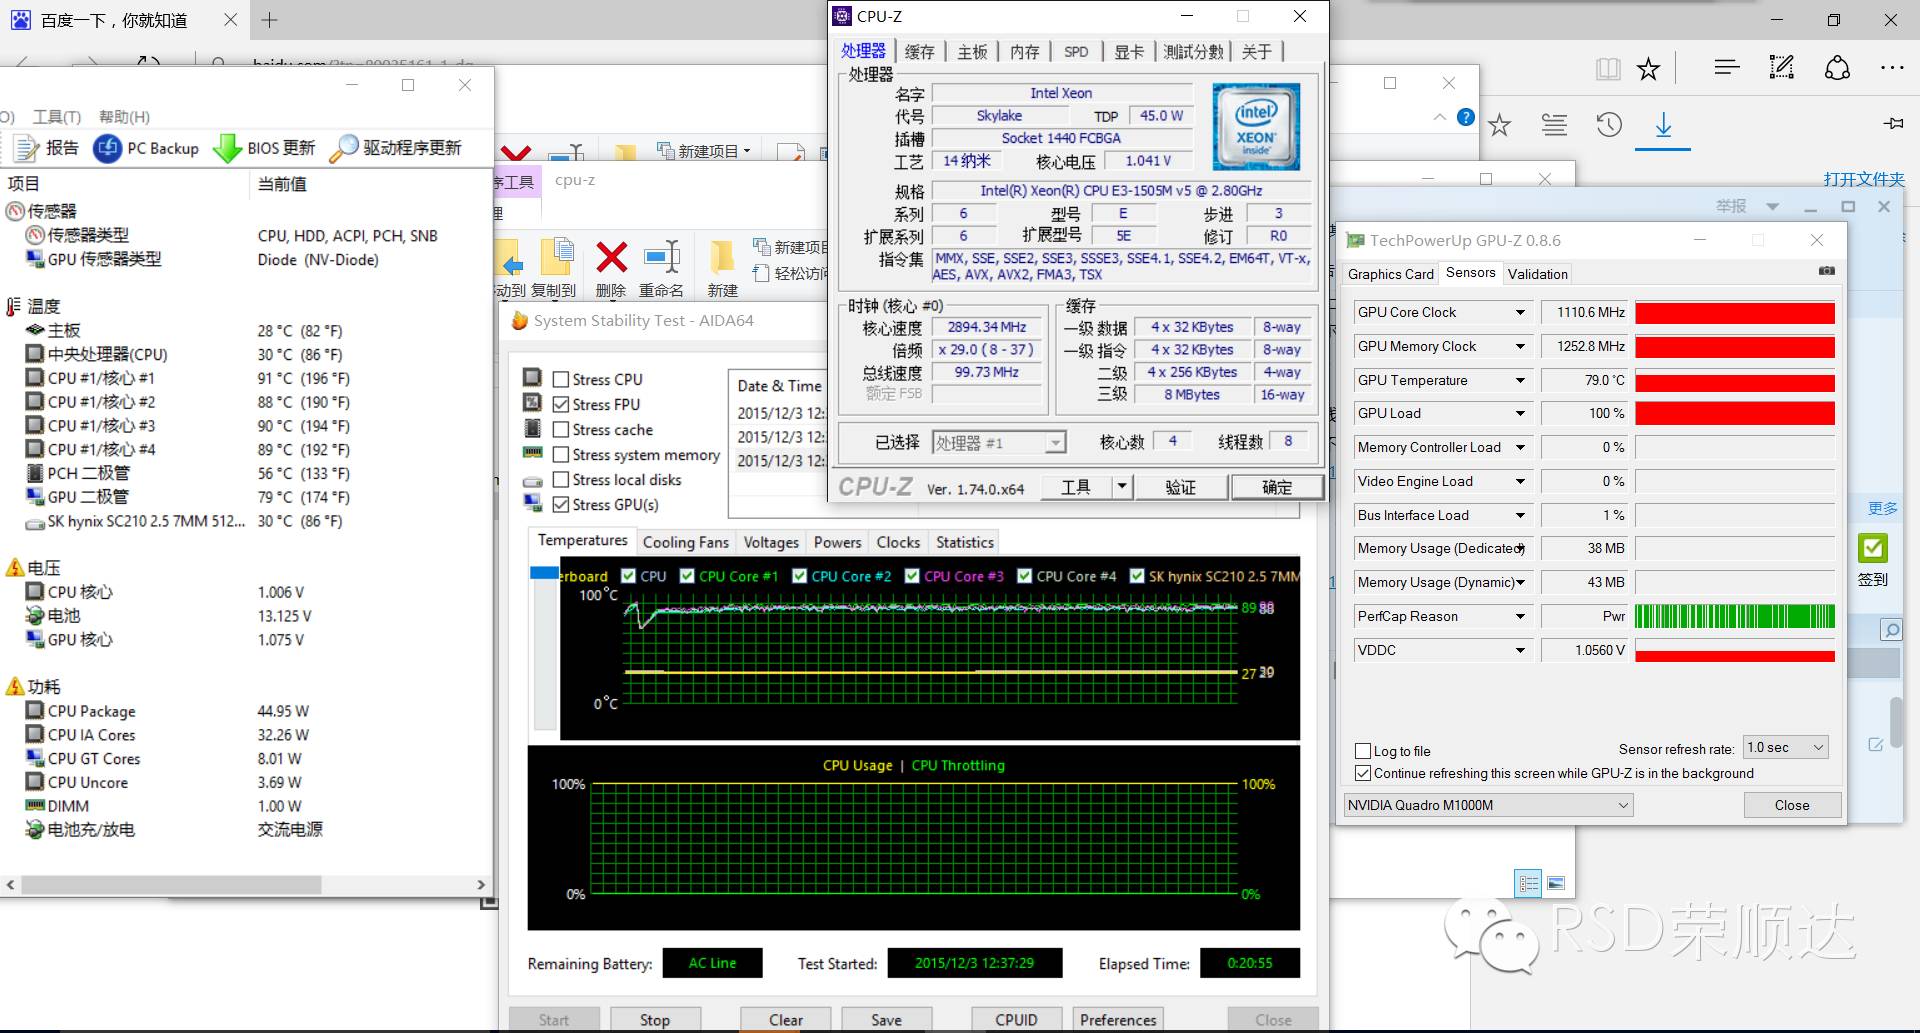
Task: Click the 复制到 copy-to icon in Explorer
Action: point(557,256)
